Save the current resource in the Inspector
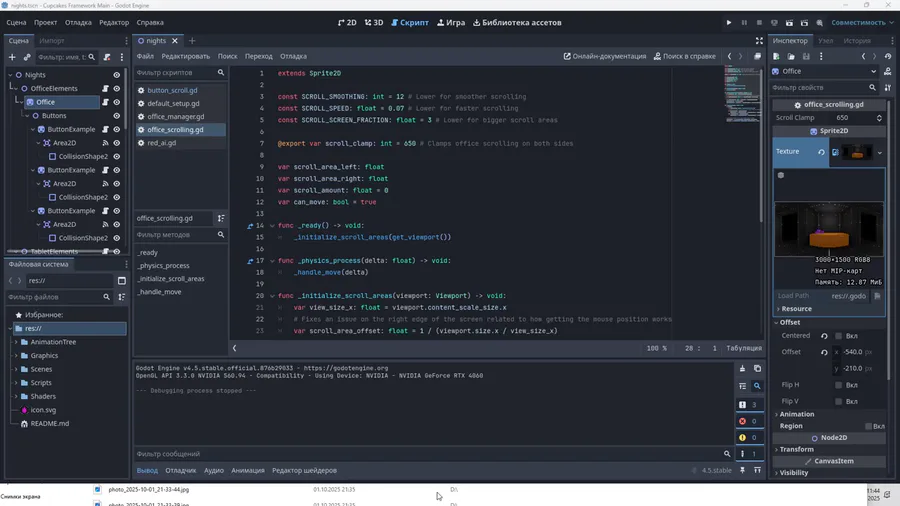 click(806, 56)
